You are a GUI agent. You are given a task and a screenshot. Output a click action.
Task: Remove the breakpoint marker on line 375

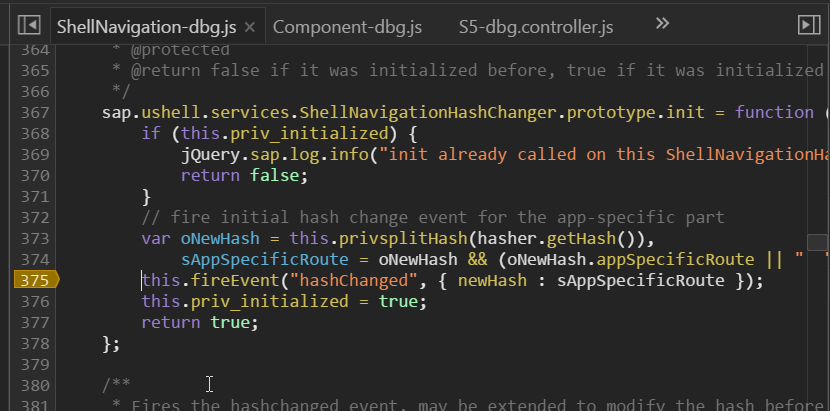(33, 280)
